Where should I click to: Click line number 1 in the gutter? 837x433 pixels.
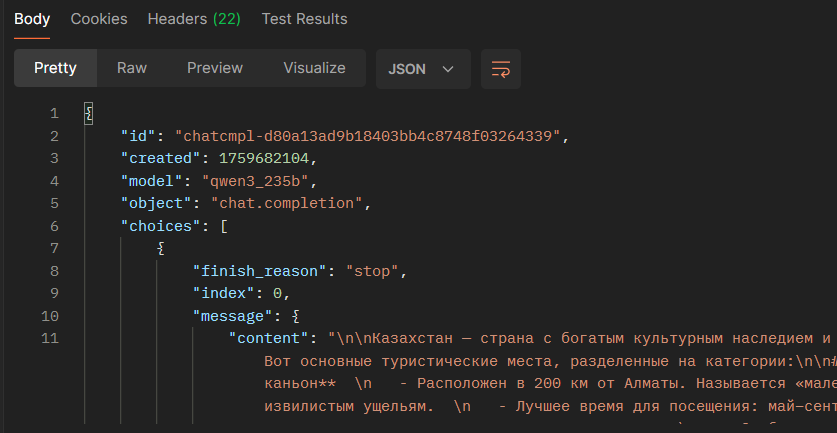pos(54,113)
